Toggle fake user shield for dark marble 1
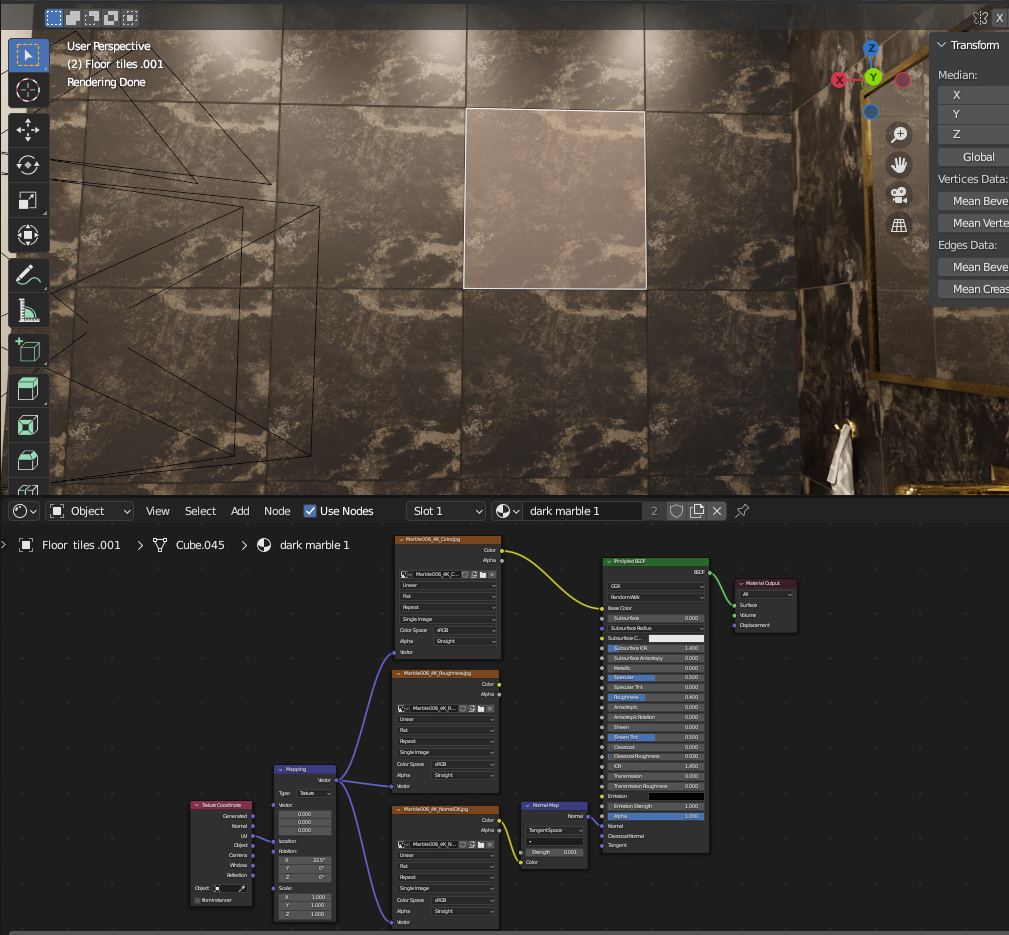Image resolution: width=1009 pixels, height=935 pixels. [x=676, y=511]
